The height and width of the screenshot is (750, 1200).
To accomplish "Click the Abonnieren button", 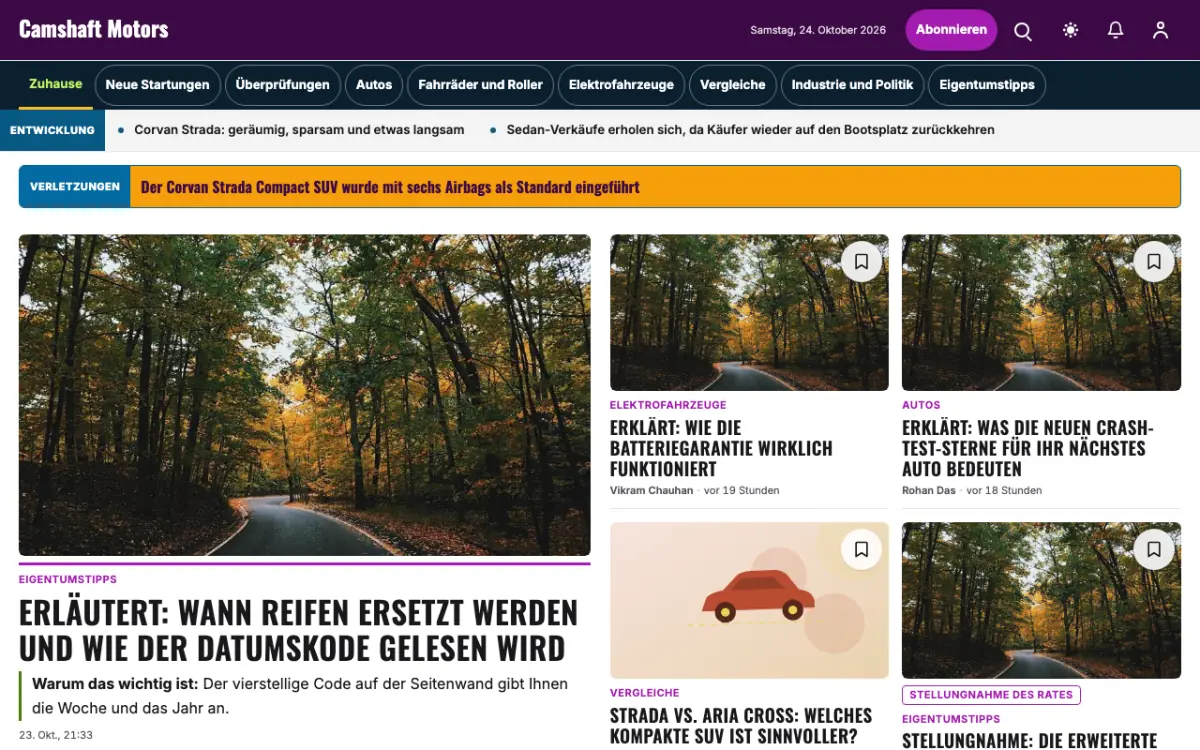I will [951, 30].
